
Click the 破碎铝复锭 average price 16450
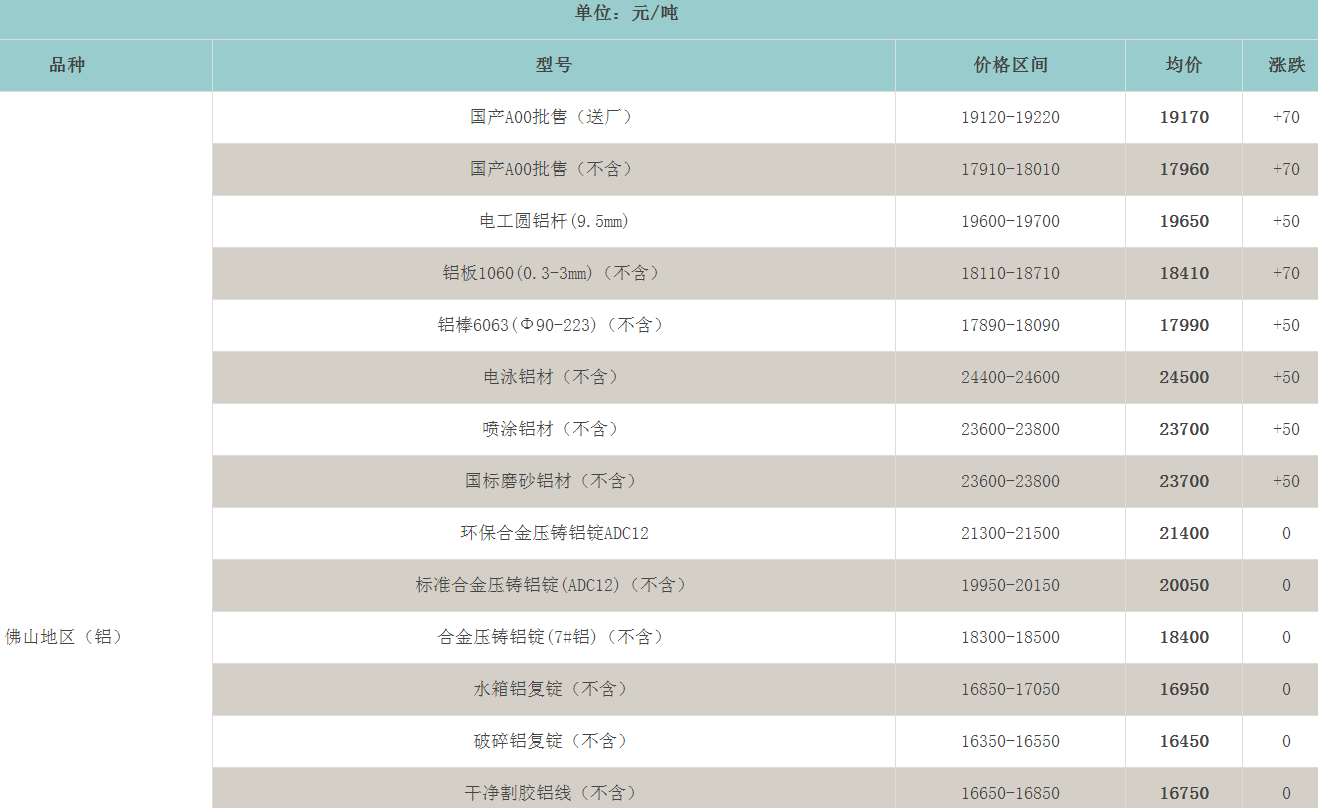(1184, 741)
